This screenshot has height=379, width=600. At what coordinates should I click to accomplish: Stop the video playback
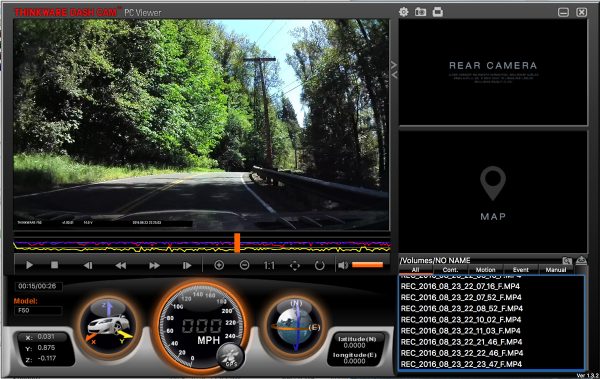[x=54, y=265]
